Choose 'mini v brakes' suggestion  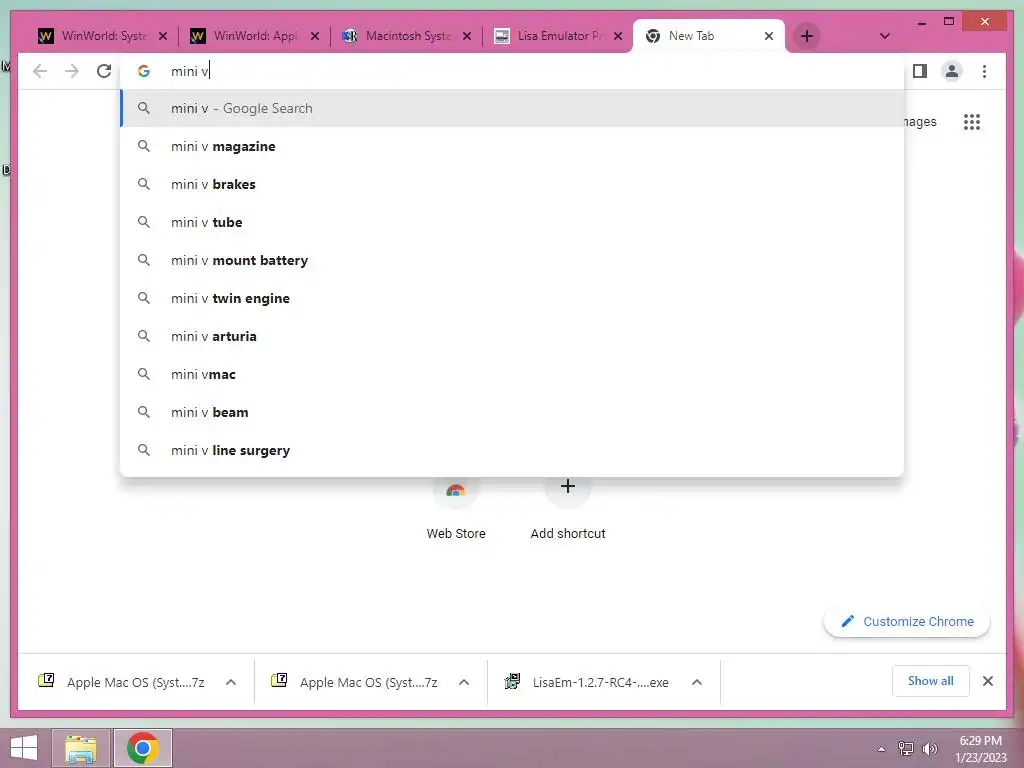[x=512, y=184]
